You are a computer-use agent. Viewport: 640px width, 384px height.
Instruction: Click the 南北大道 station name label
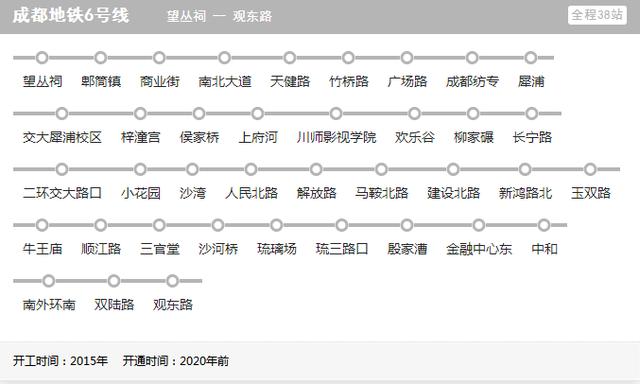225,81
